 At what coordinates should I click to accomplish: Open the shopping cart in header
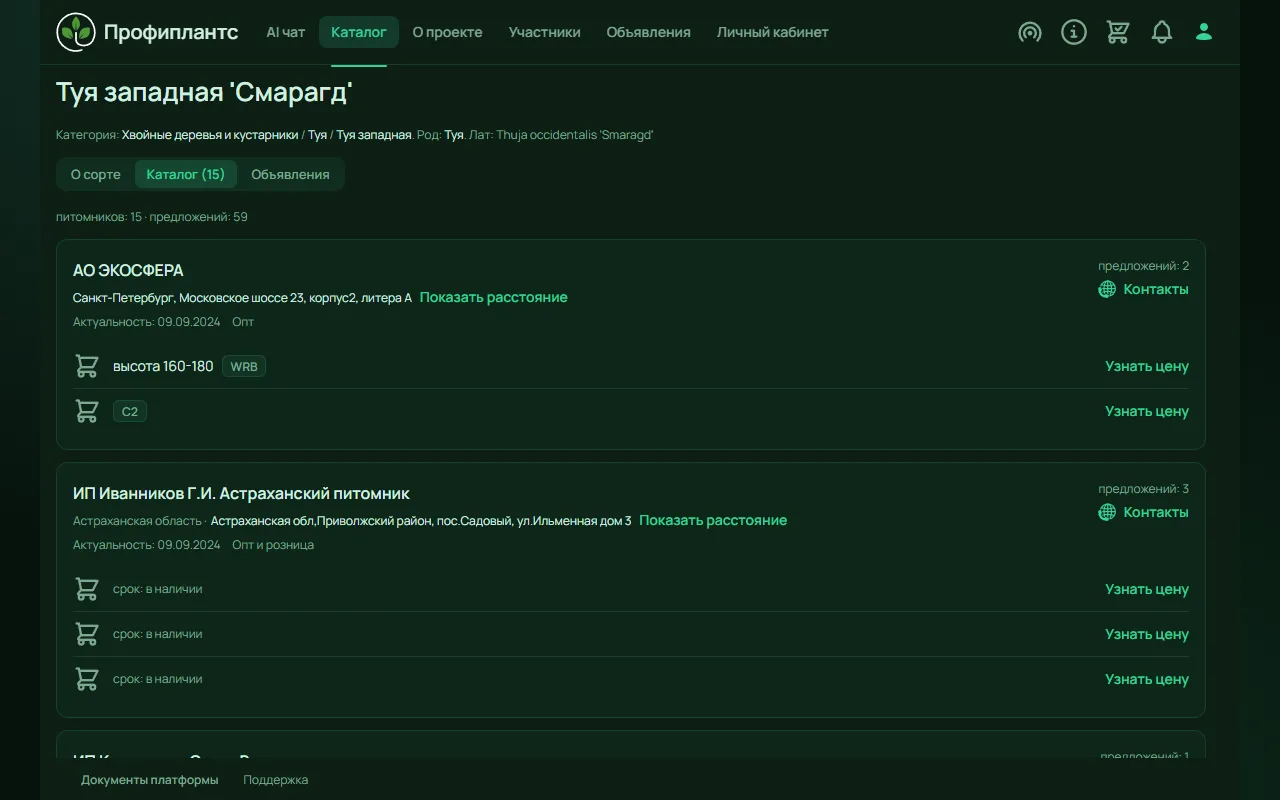(1118, 32)
